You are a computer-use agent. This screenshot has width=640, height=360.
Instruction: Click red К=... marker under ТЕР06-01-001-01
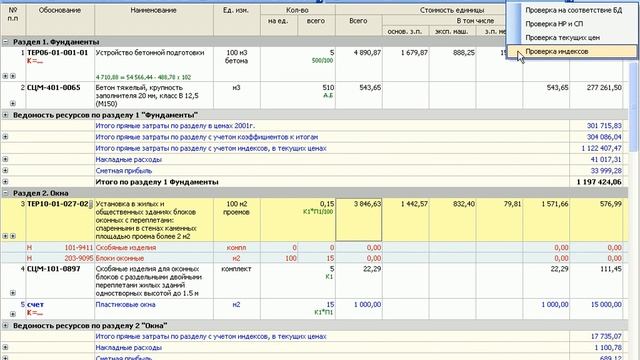[x=35, y=61]
